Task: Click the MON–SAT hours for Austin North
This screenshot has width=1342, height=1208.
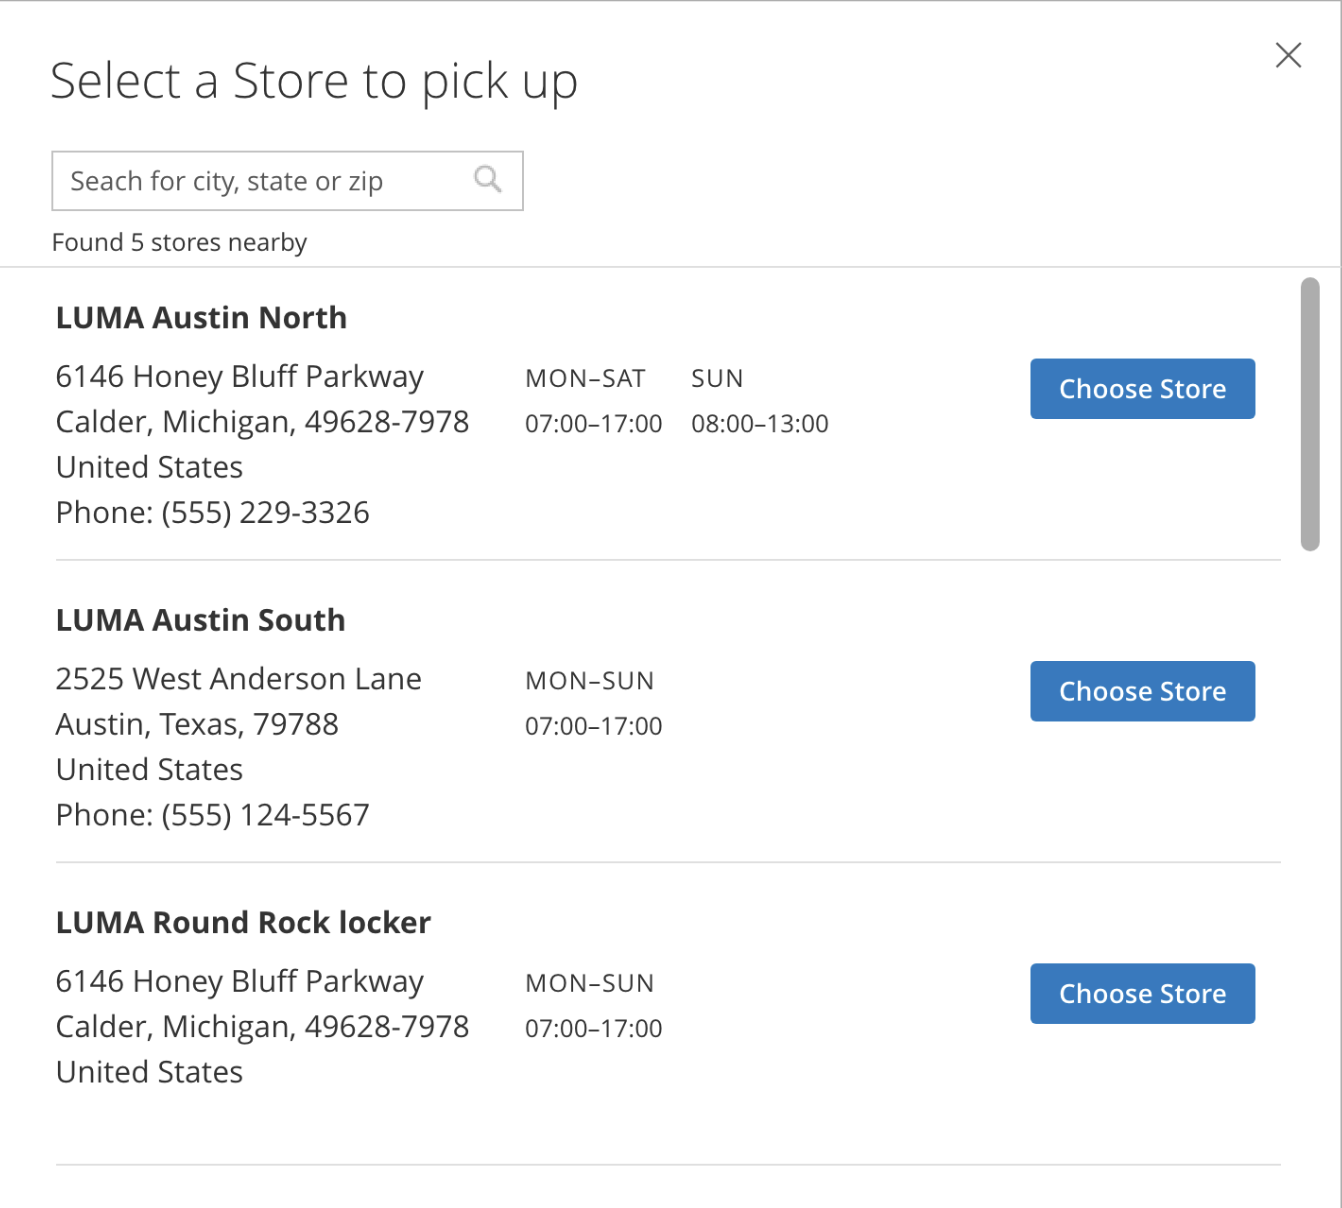Action: (593, 401)
